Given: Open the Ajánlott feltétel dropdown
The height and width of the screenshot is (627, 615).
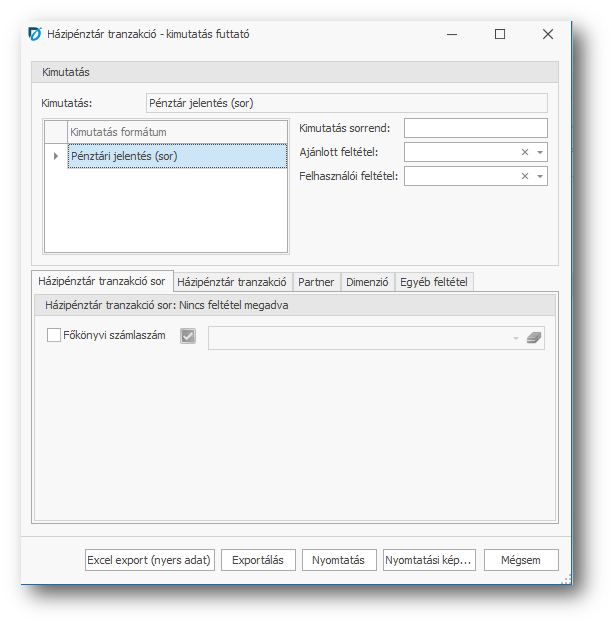Looking at the screenshot, I should tap(540, 152).
